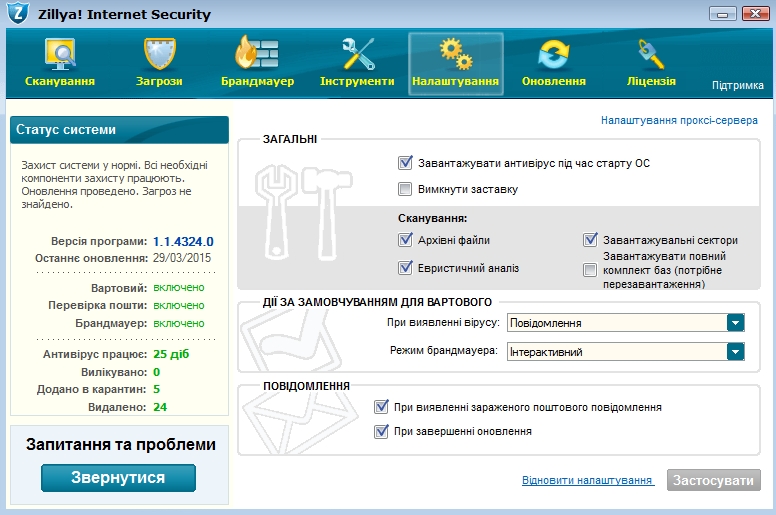Screen dimensions: 776x515
Task: Open Налаштування проксі-сервера link
Action: (681, 120)
